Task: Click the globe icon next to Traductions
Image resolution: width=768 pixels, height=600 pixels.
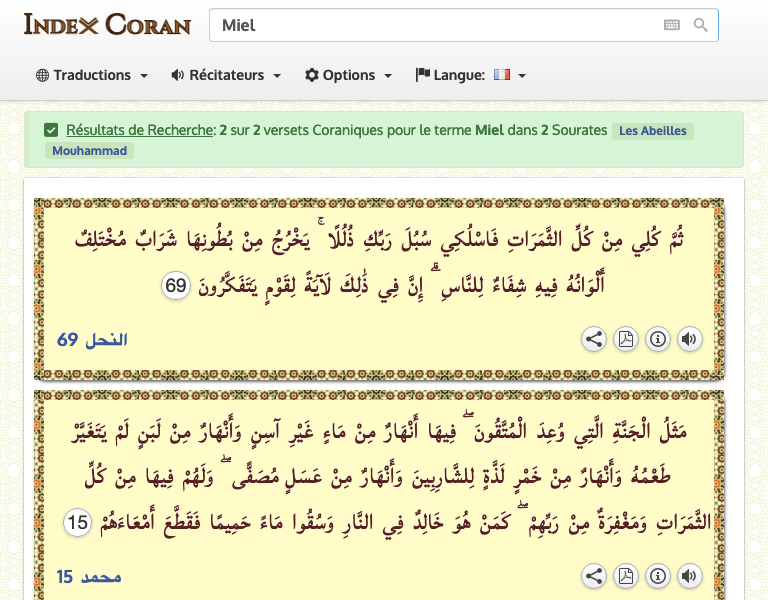Action: pos(43,75)
